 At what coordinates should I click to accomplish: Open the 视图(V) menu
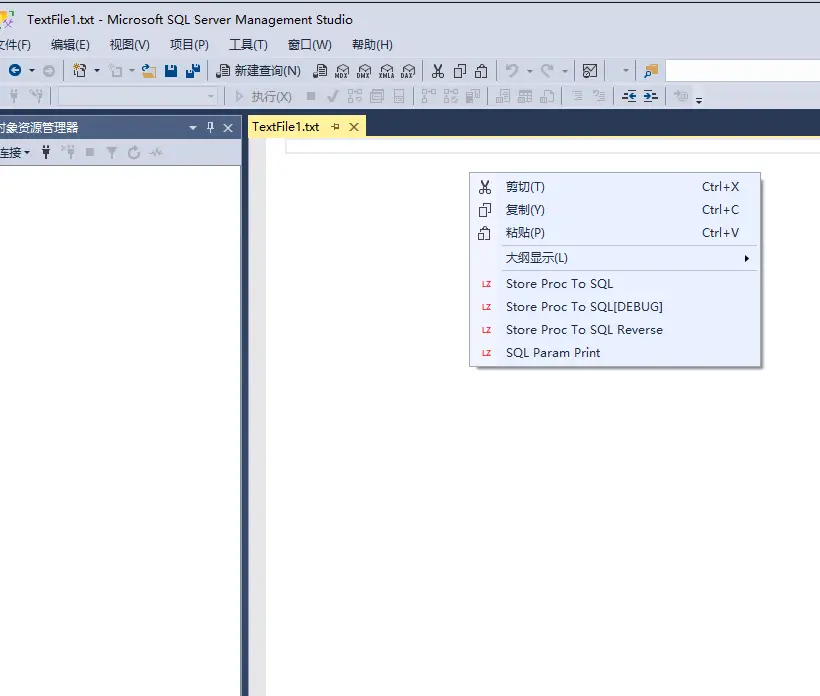pyautogui.click(x=129, y=45)
